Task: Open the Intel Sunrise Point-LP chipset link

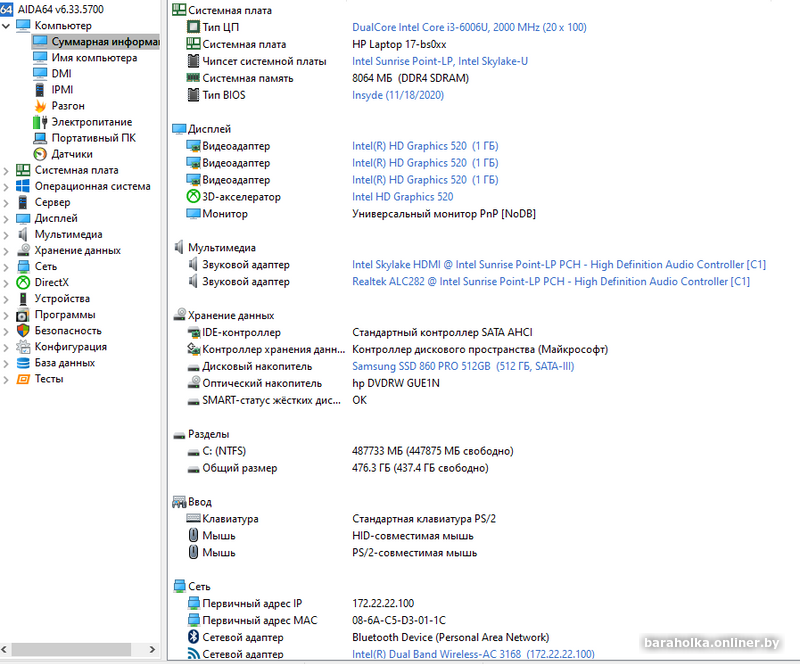Action: pos(440,61)
